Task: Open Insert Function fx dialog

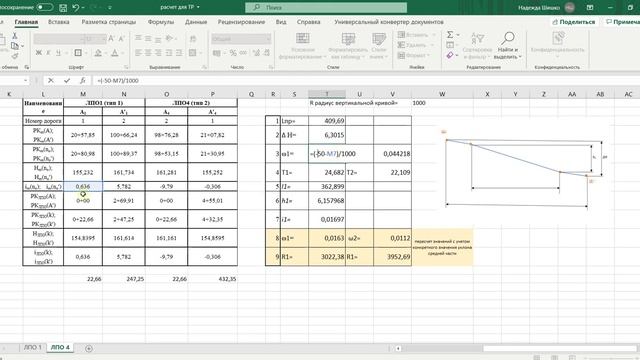Action: 82,80
